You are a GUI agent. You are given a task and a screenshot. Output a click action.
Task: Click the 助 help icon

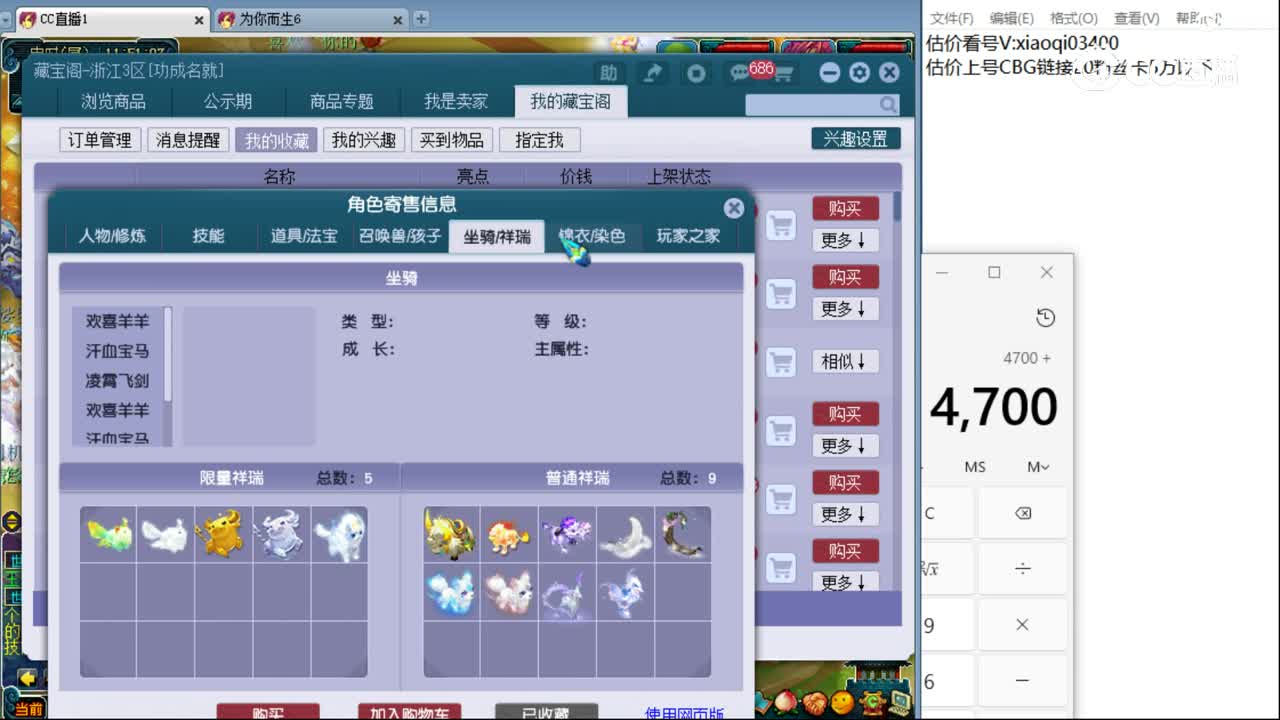pyautogui.click(x=610, y=73)
